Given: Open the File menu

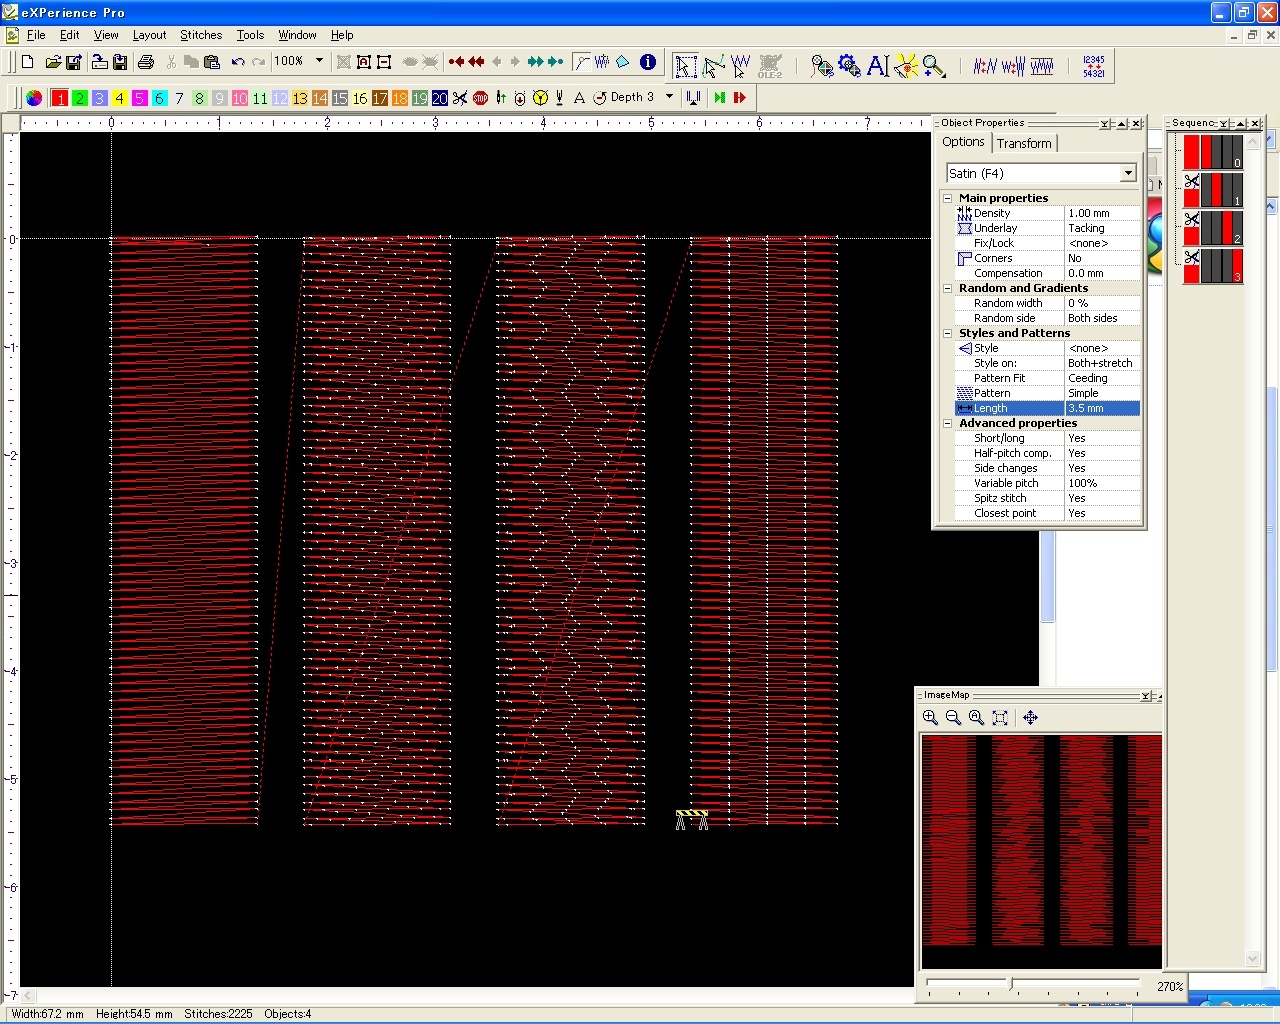Looking at the screenshot, I should 36,35.
